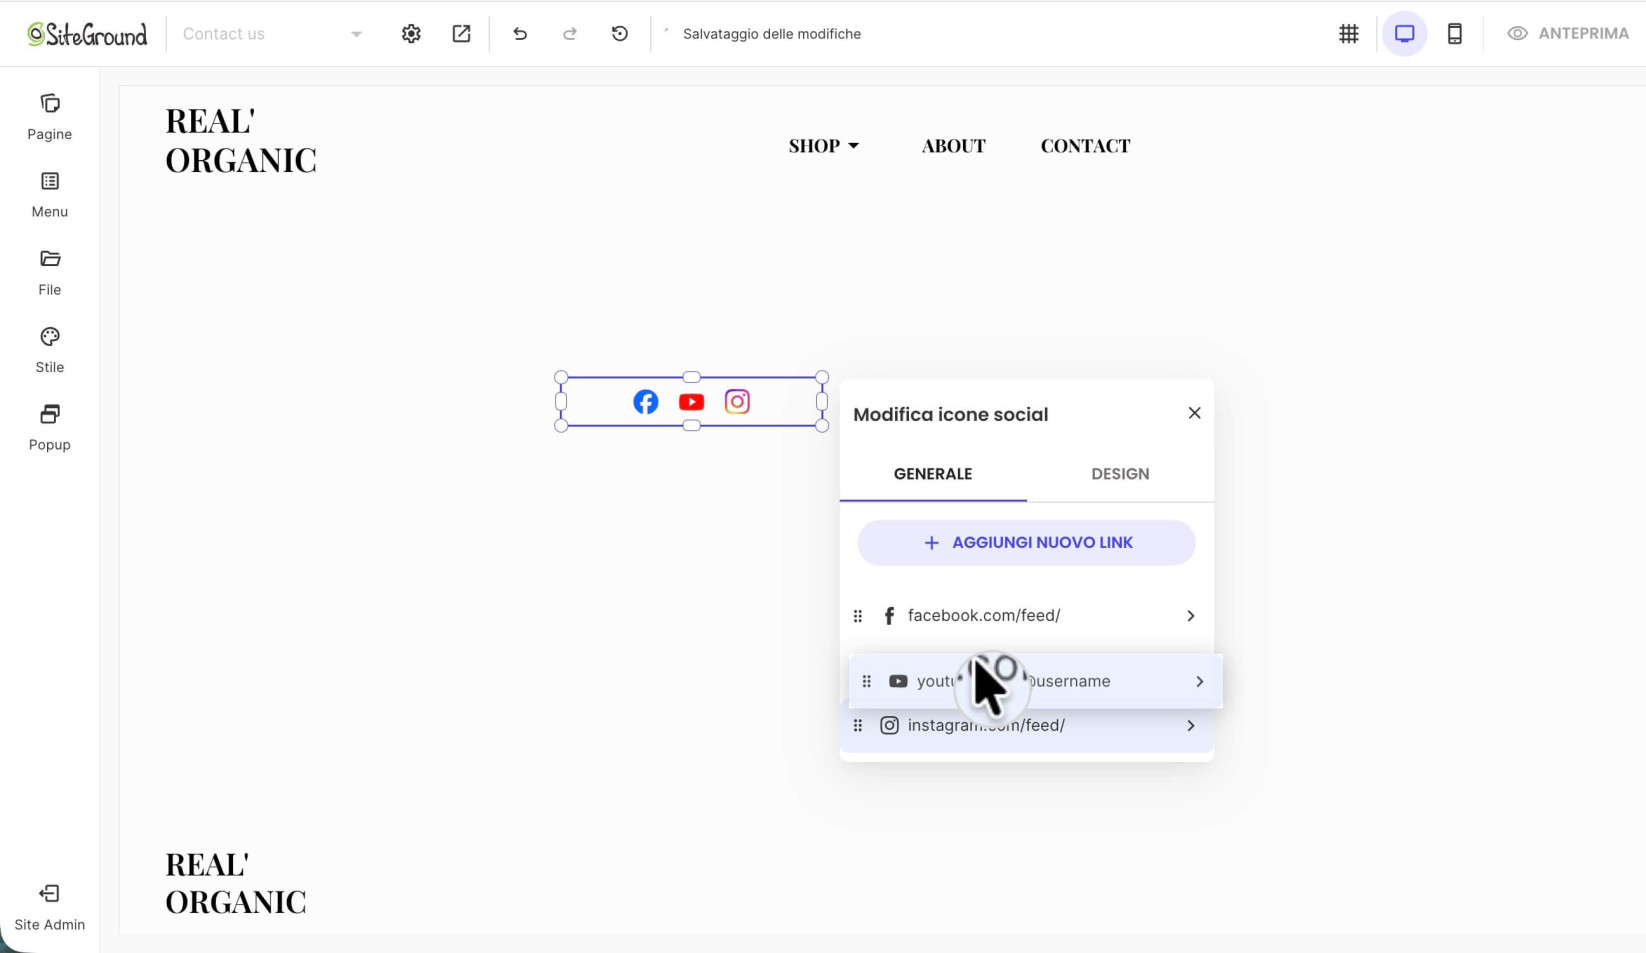Open revision history icon
This screenshot has height=953, width=1646.
coord(620,34)
